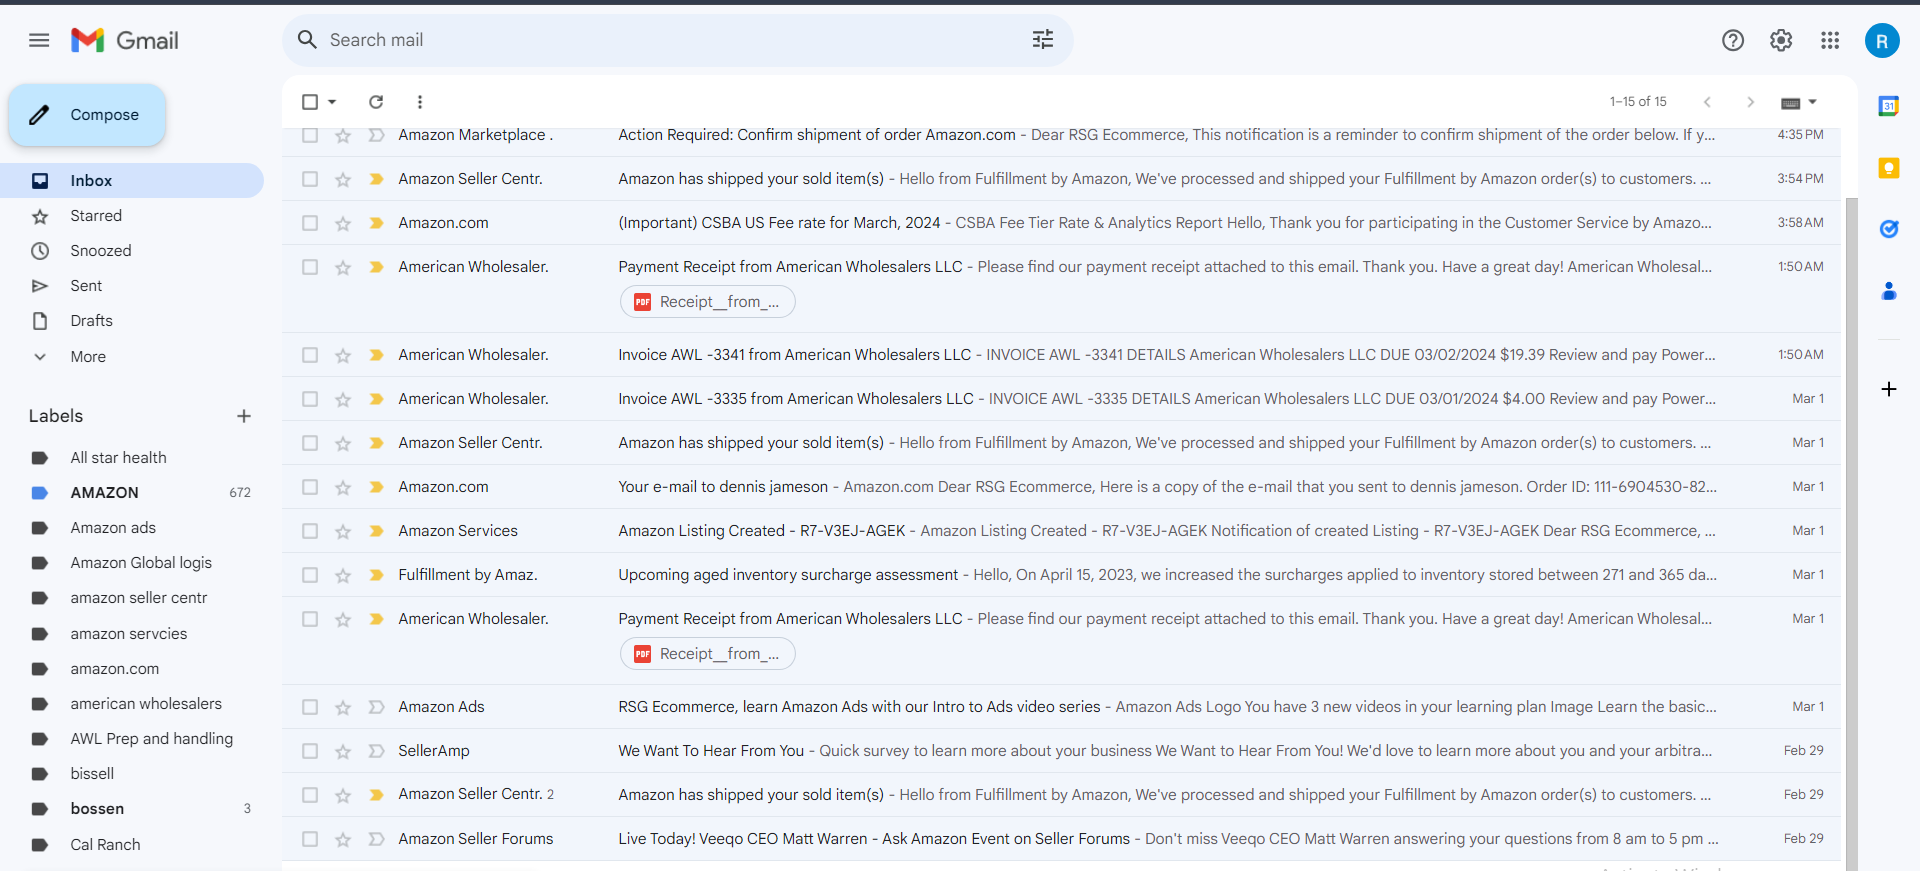Open the main menu hamburger icon
1920x871 pixels.
click(39, 40)
